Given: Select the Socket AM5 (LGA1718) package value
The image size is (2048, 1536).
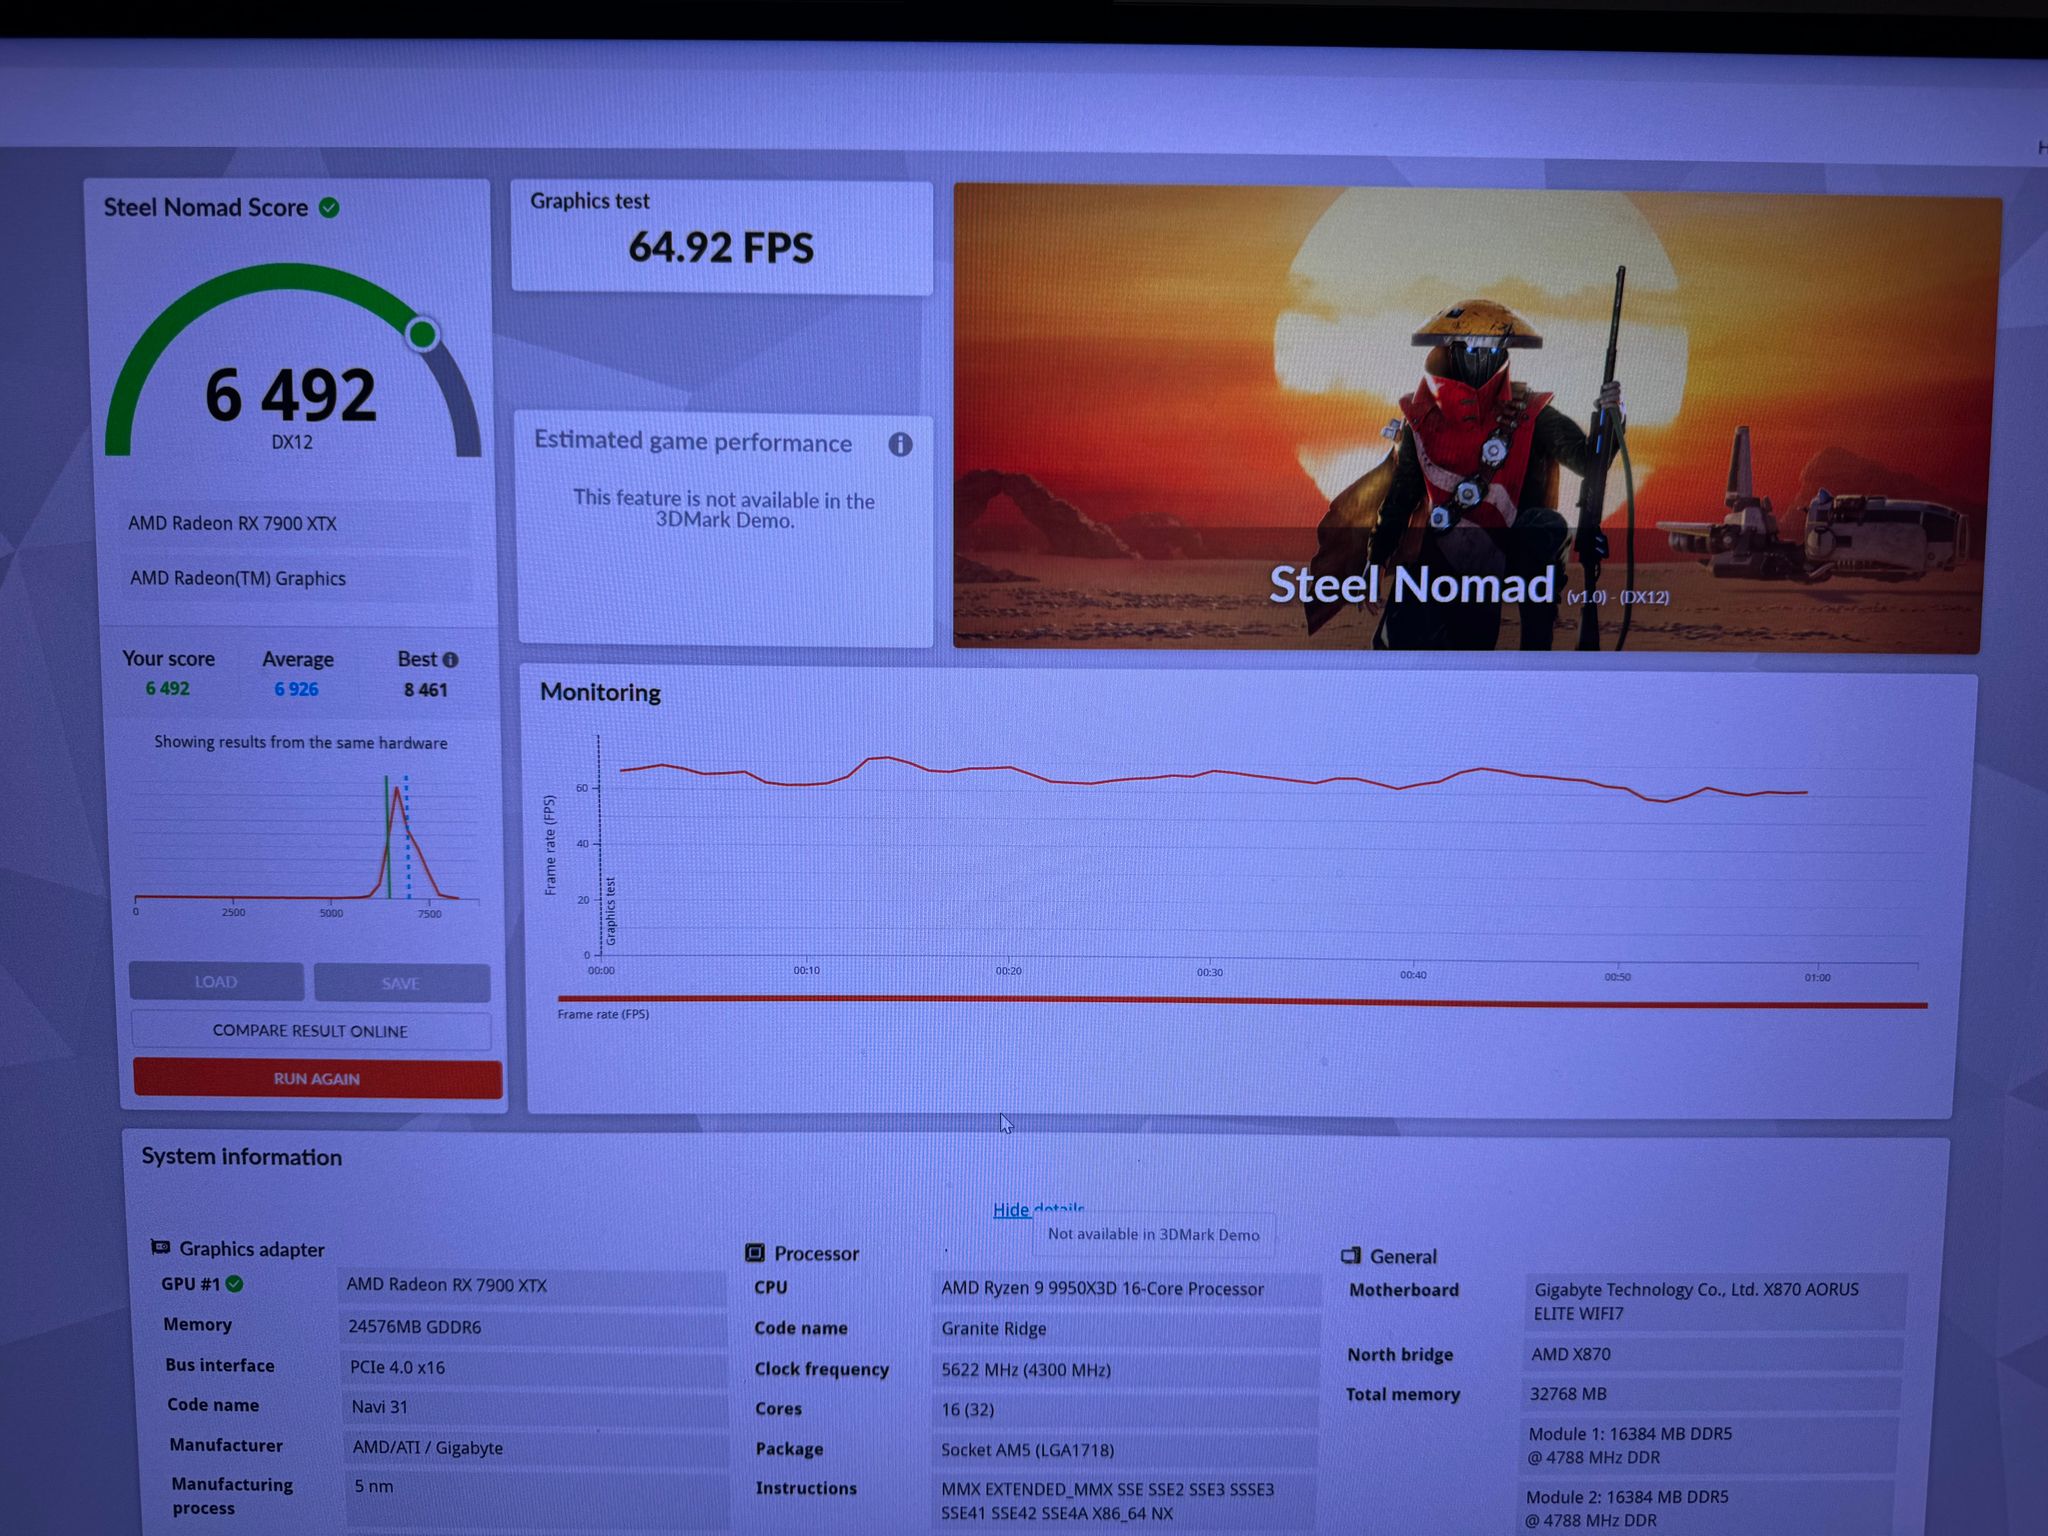Looking at the screenshot, I should click(1027, 1450).
